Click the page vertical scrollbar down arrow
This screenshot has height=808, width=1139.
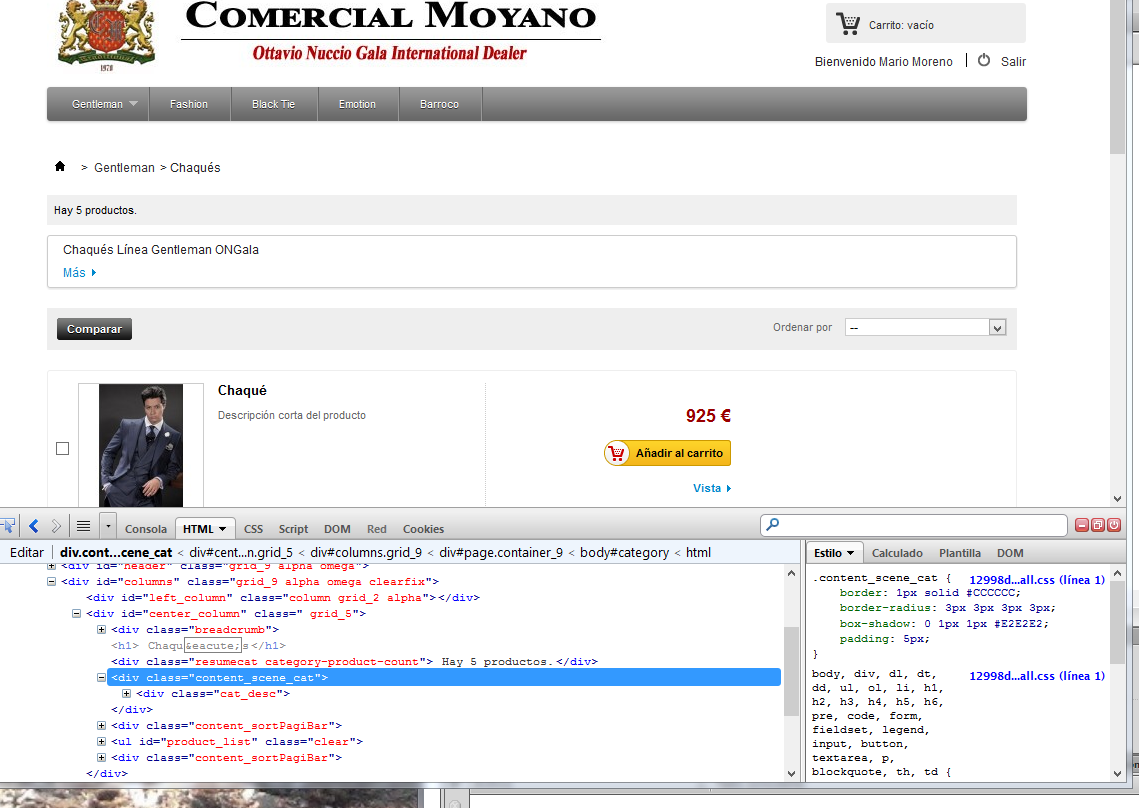[1117, 498]
